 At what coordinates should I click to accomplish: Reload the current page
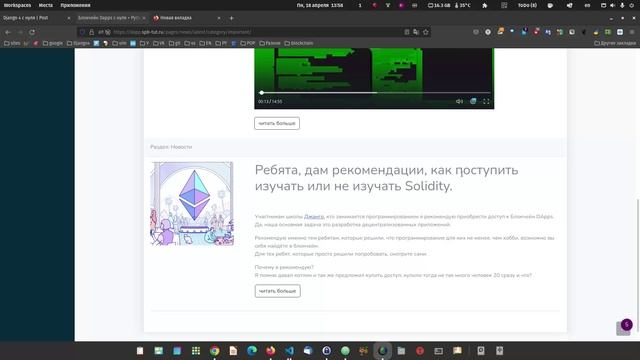click(32, 32)
